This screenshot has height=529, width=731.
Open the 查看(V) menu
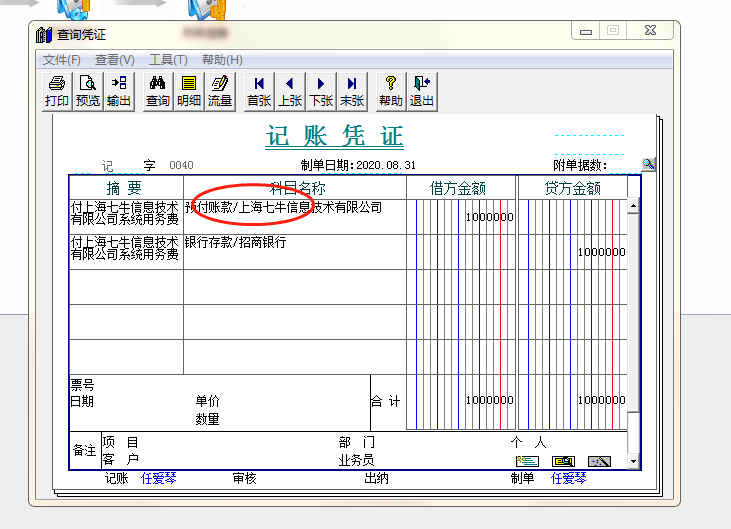(115, 60)
